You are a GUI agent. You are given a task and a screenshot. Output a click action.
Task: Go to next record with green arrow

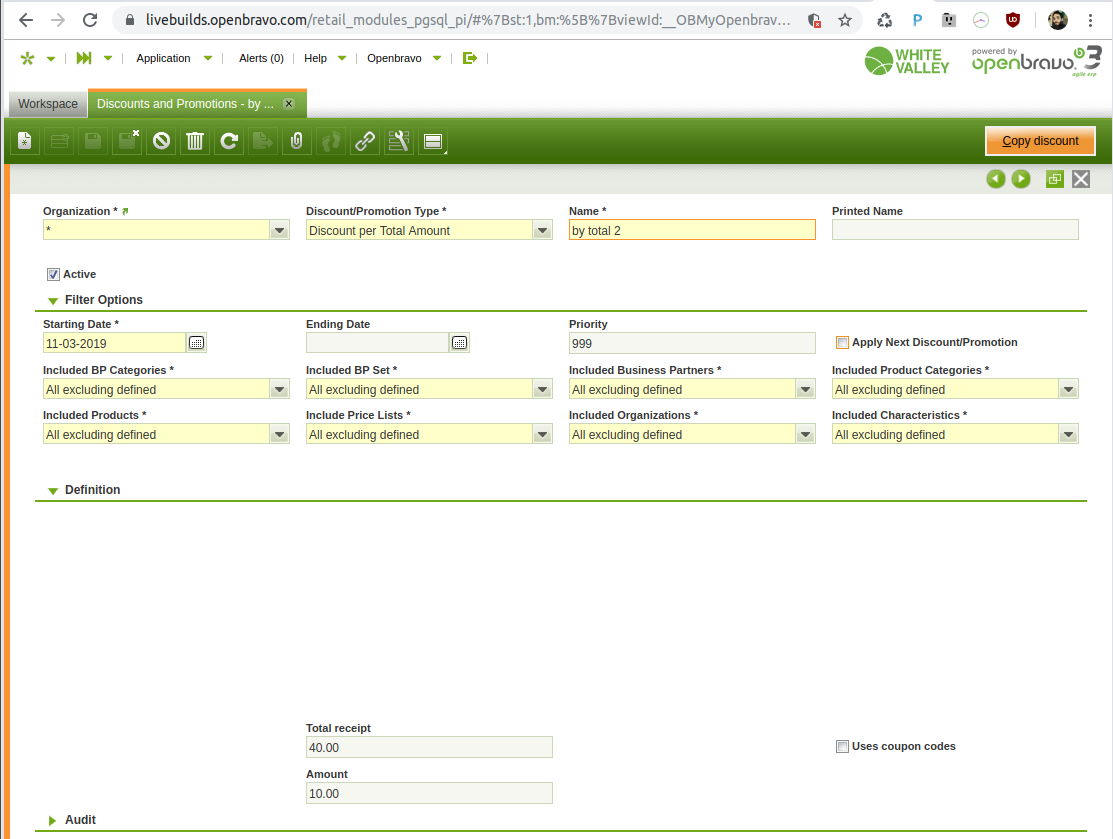(1020, 179)
